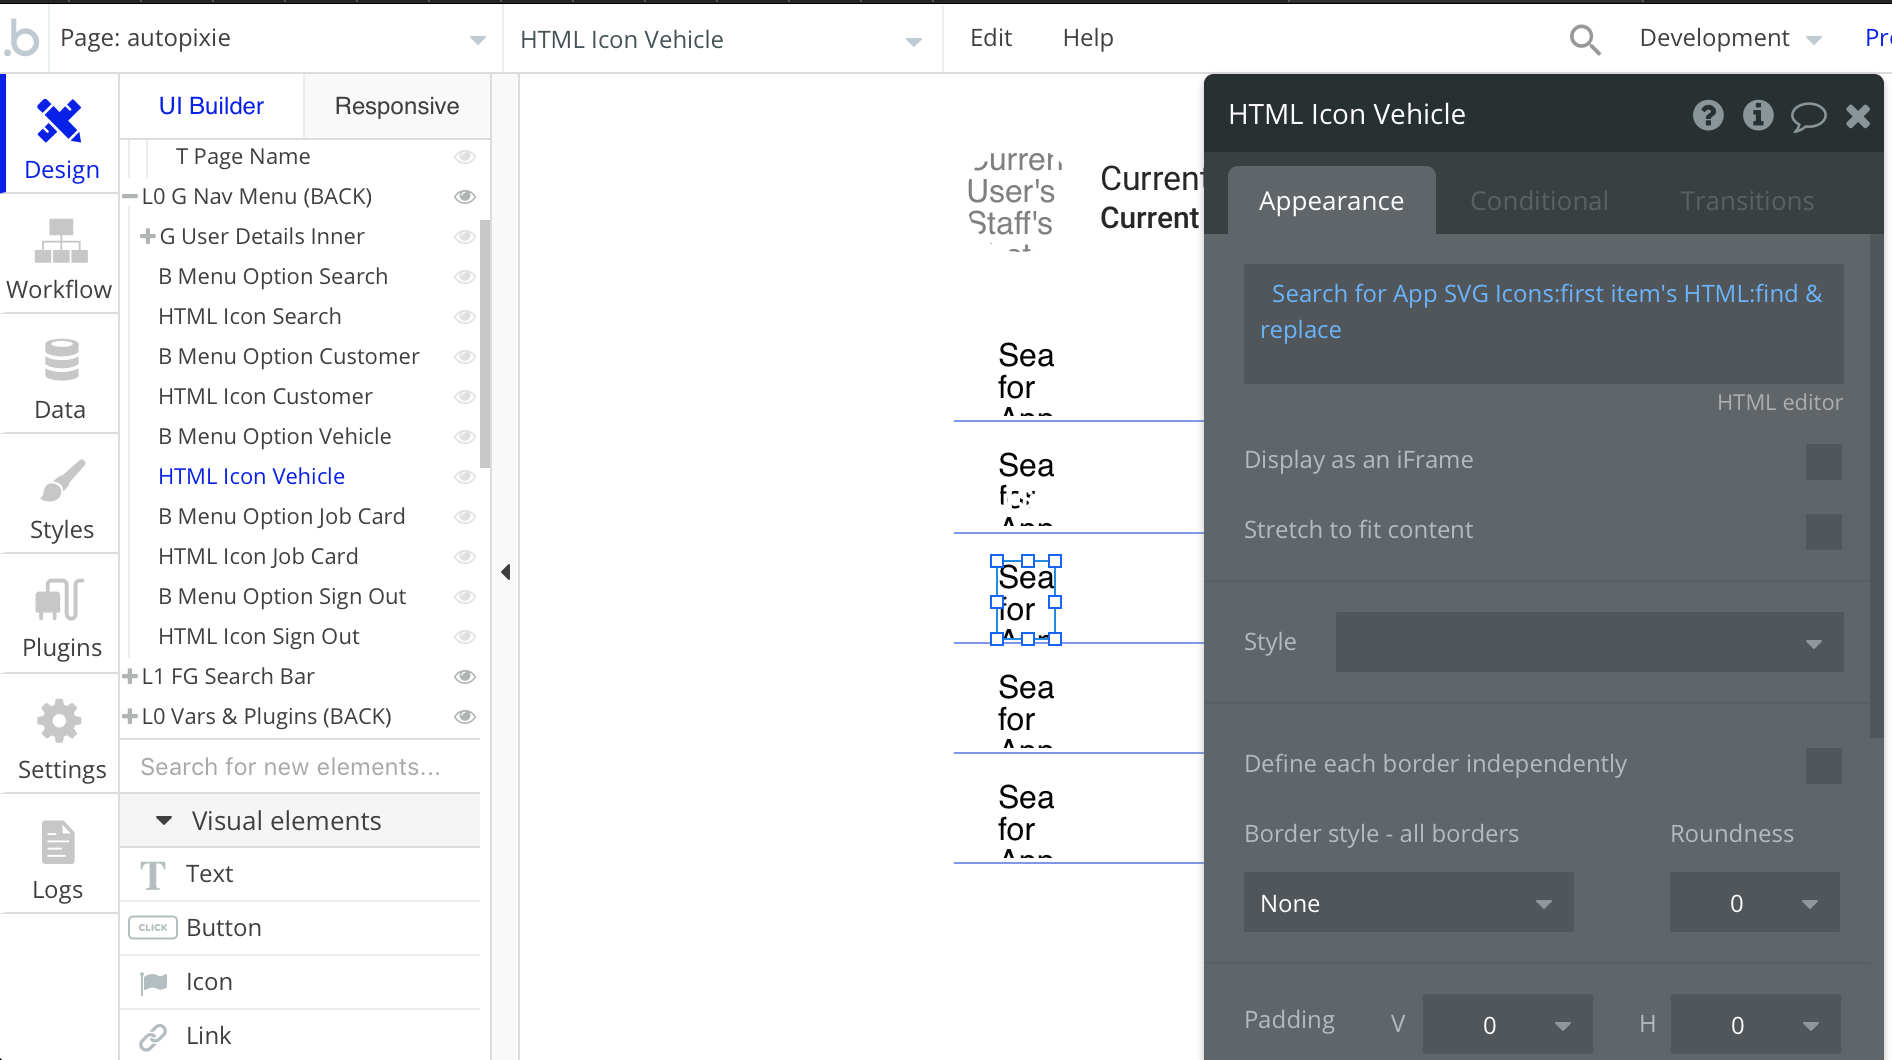The image size is (1892, 1060).
Task: Select HTML Icon Job Card element
Action: (x=258, y=556)
